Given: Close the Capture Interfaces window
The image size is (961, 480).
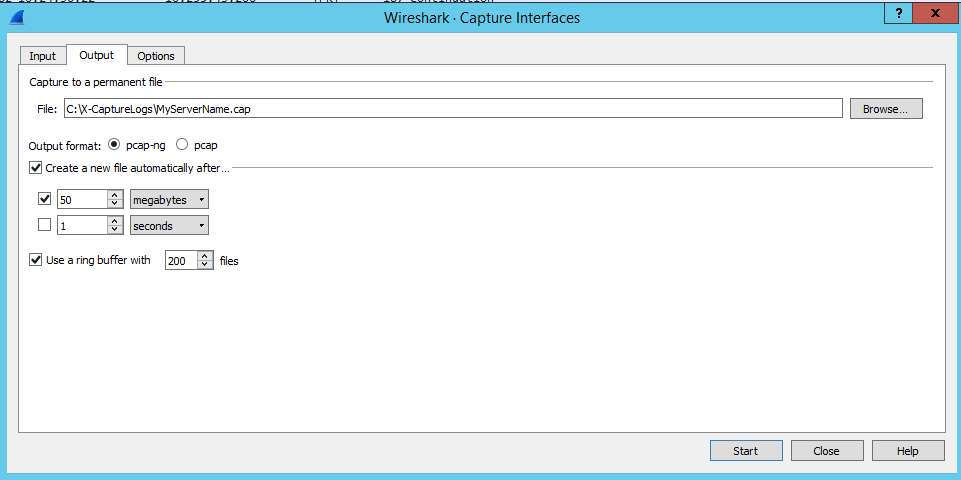Looking at the screenshot, I should (935, 14).
